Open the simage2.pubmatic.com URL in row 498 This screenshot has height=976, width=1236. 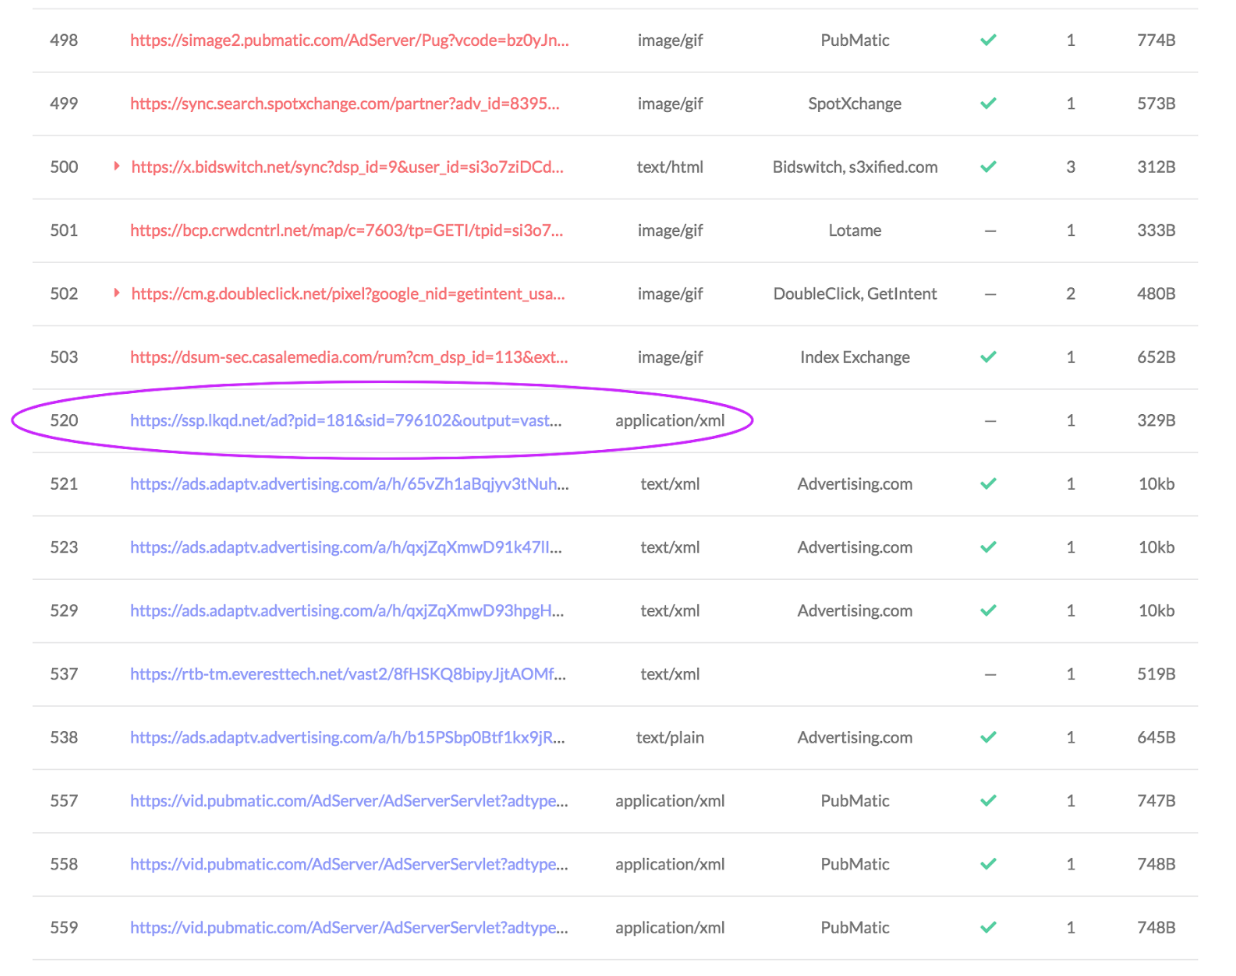(349, 40)
